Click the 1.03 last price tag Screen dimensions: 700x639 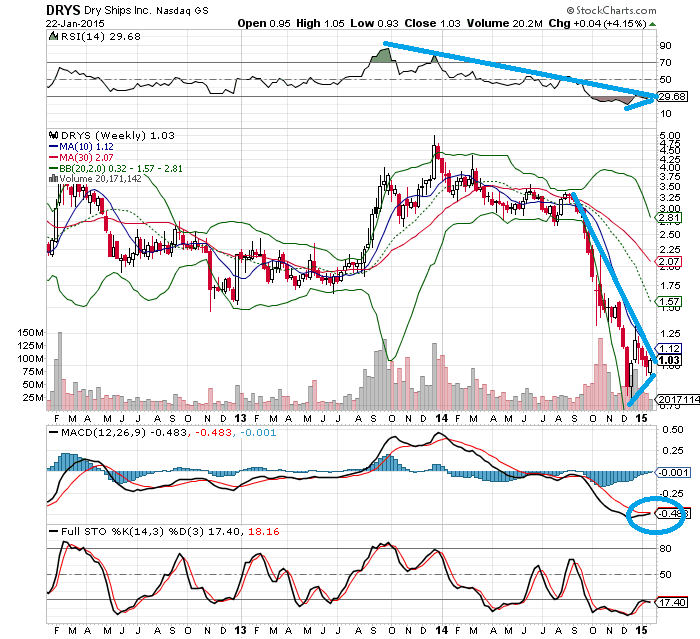coord(669,360)
